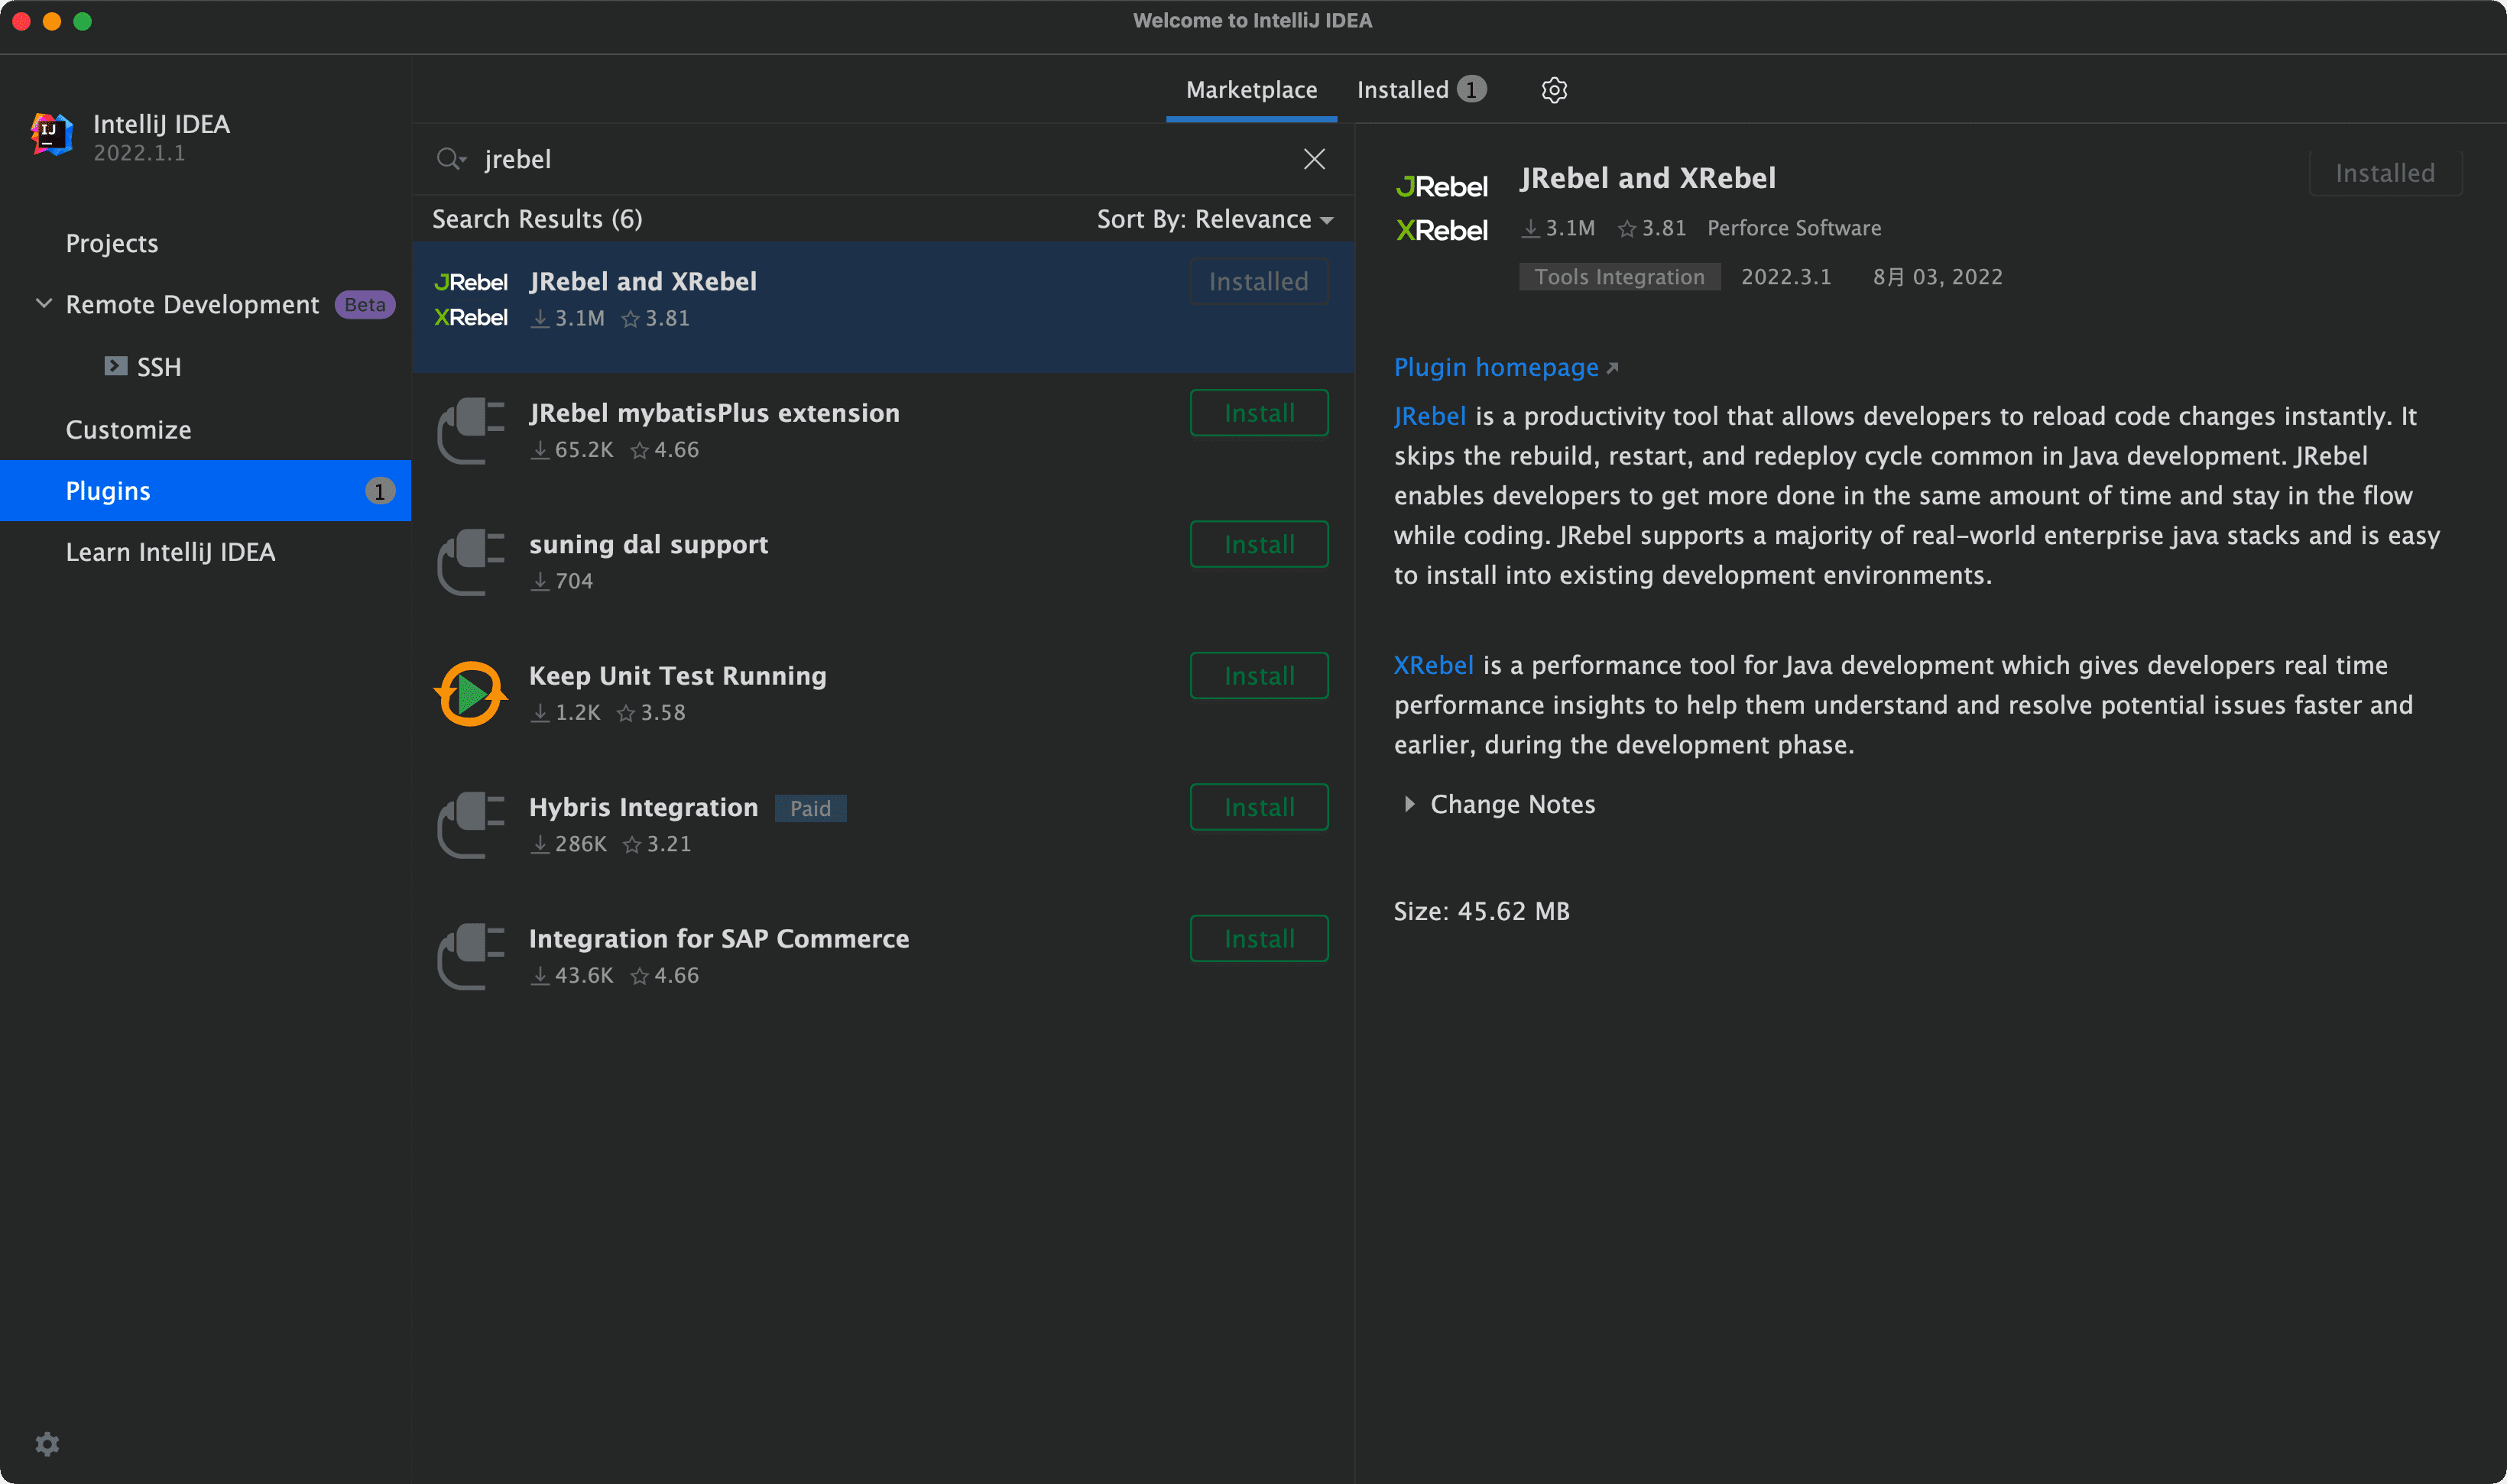Click Installed button in details panel header
This screenshot has width=2507, height=1484.
click(2385, 173)
